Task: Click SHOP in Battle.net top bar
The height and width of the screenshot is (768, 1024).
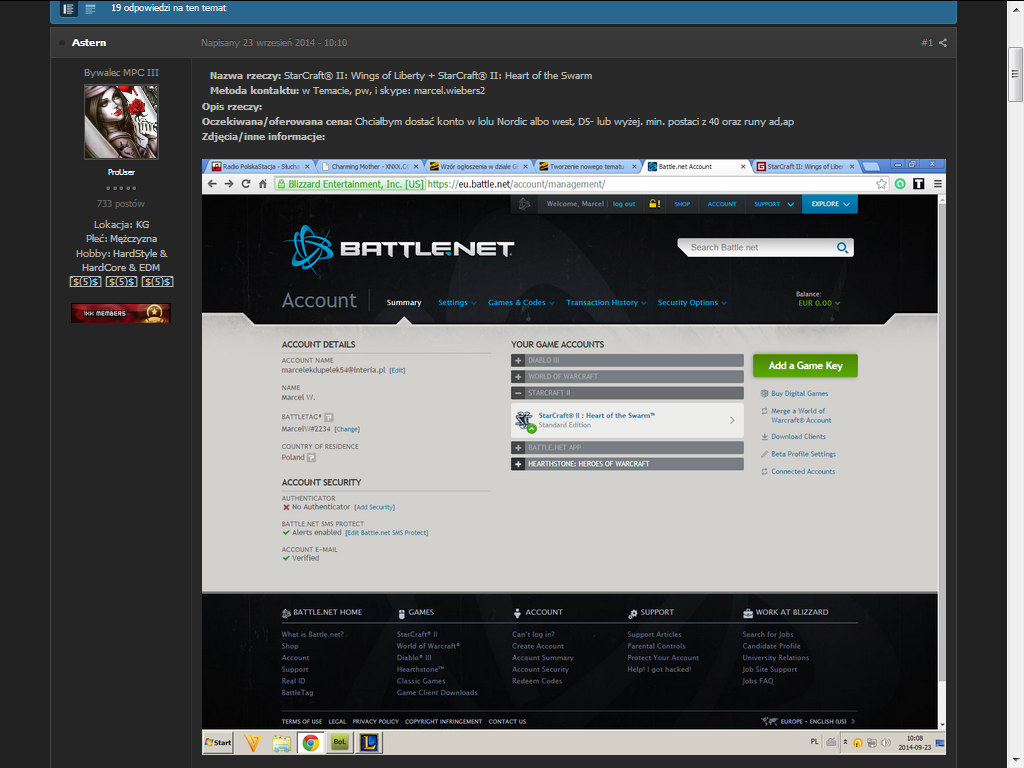Action: (x=682, y=204)
